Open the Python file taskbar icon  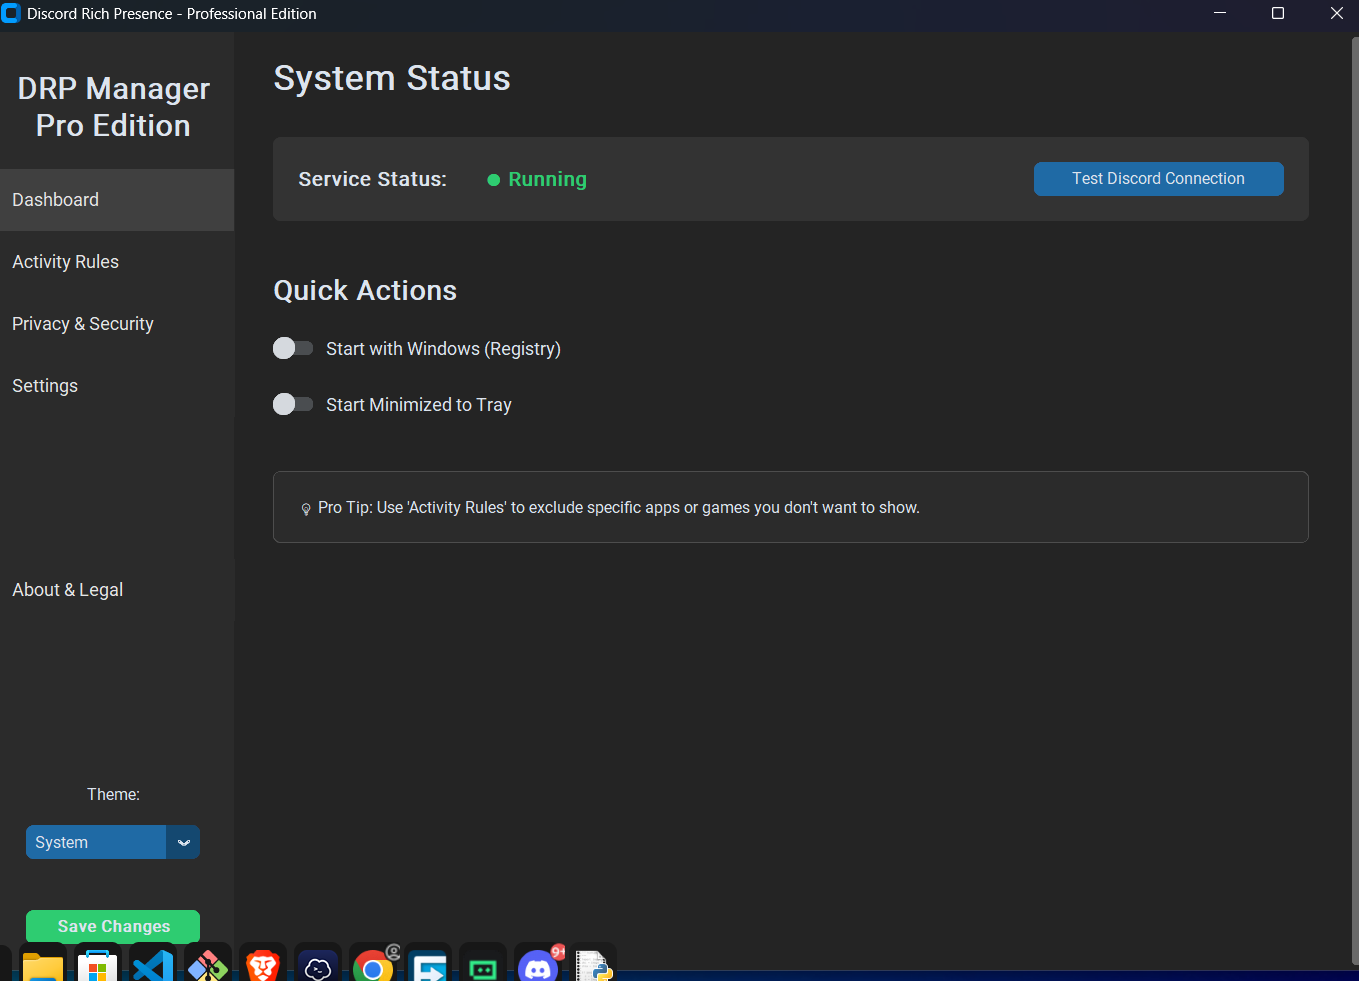click(x=594, y=965)
